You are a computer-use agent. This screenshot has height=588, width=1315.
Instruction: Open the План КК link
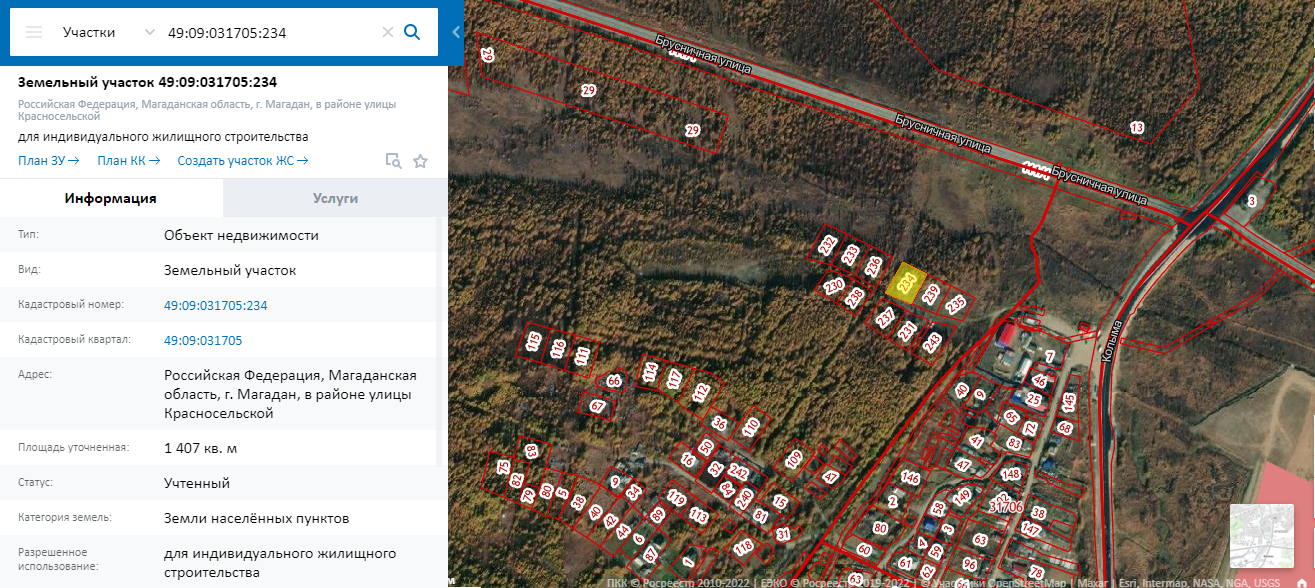pos(128,160)
